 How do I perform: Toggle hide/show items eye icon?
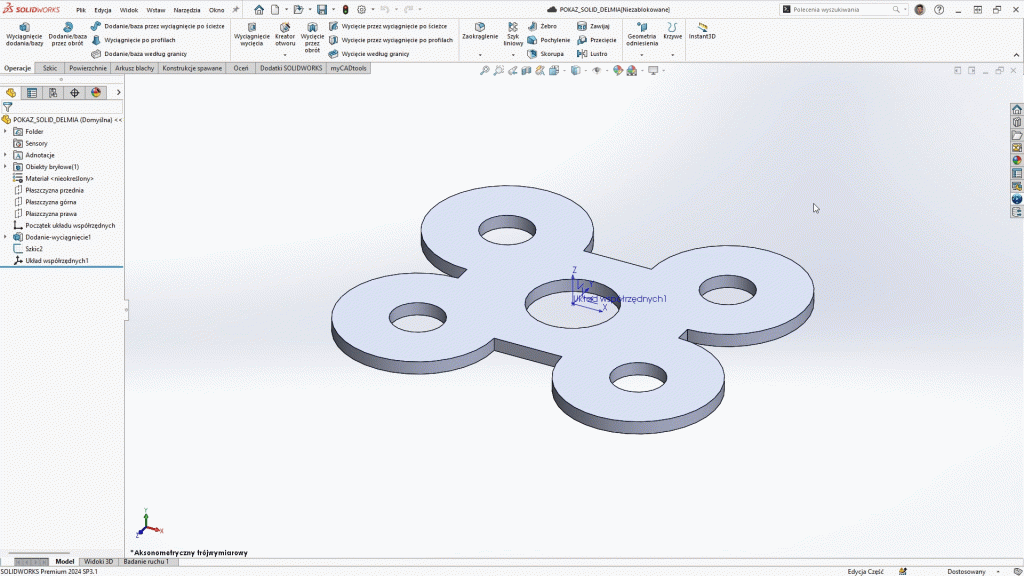coord(596,71)
